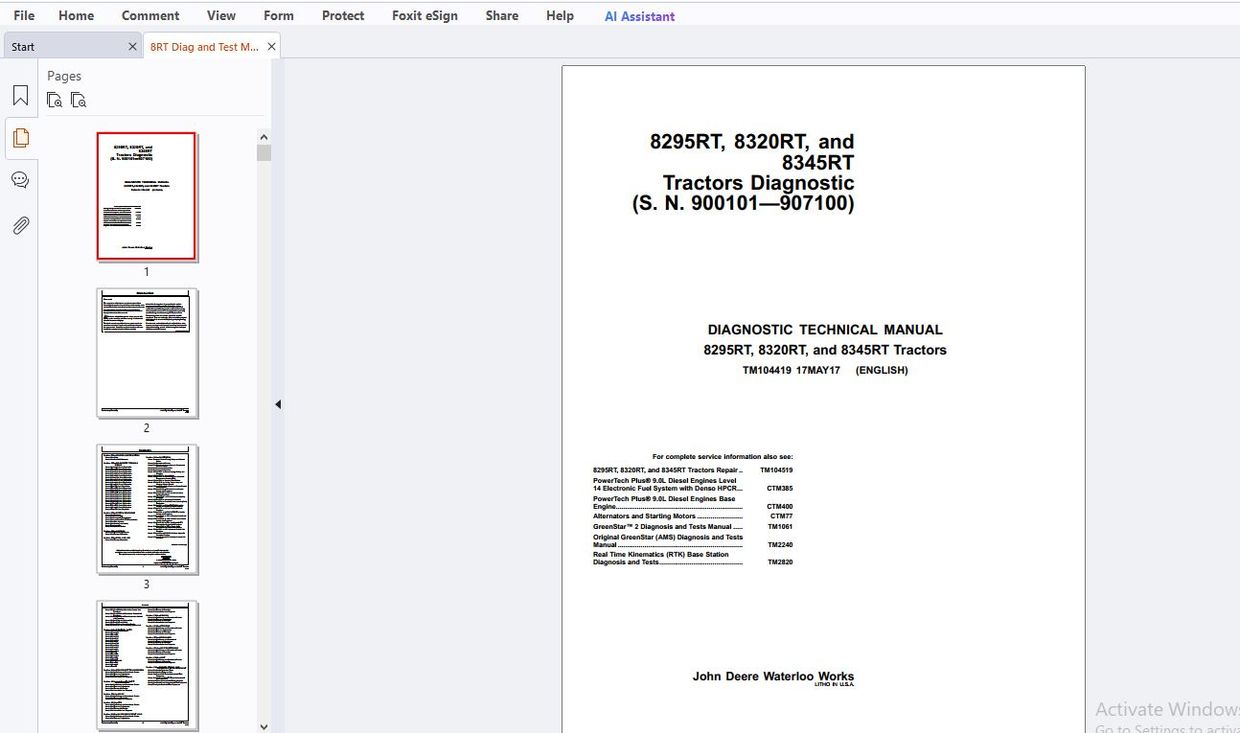Open the Bookmarks panel

[x=20, y=94]
